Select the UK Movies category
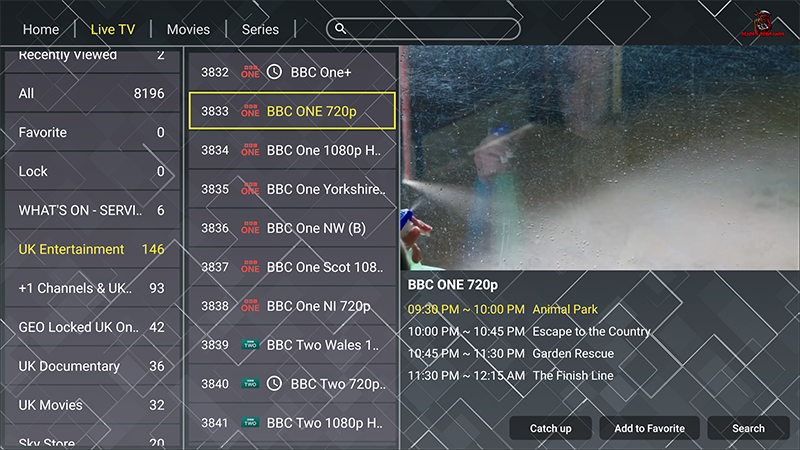The width and height of the screenshot is (800, 450). click(92, 405)
